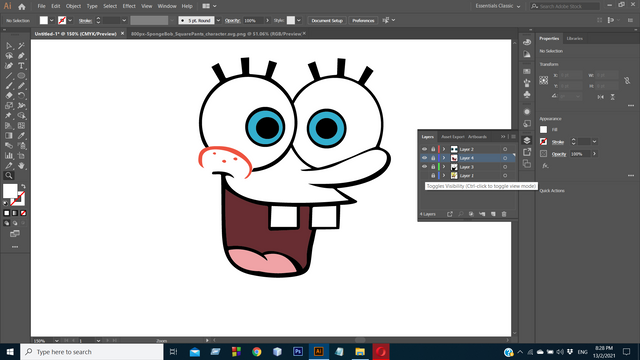Open Change Screen Mode button
Screen dimensions: 640x360
(15, 233)
